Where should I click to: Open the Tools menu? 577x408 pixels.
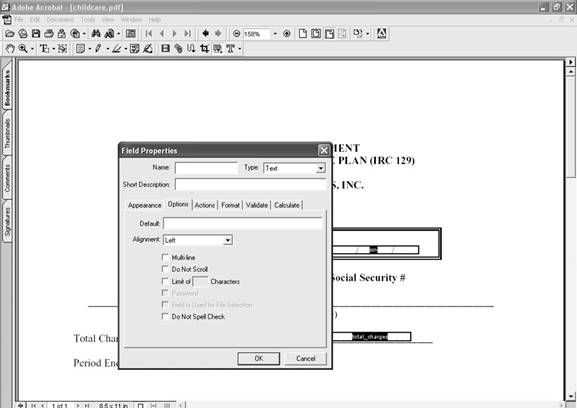tap(88, 19)
